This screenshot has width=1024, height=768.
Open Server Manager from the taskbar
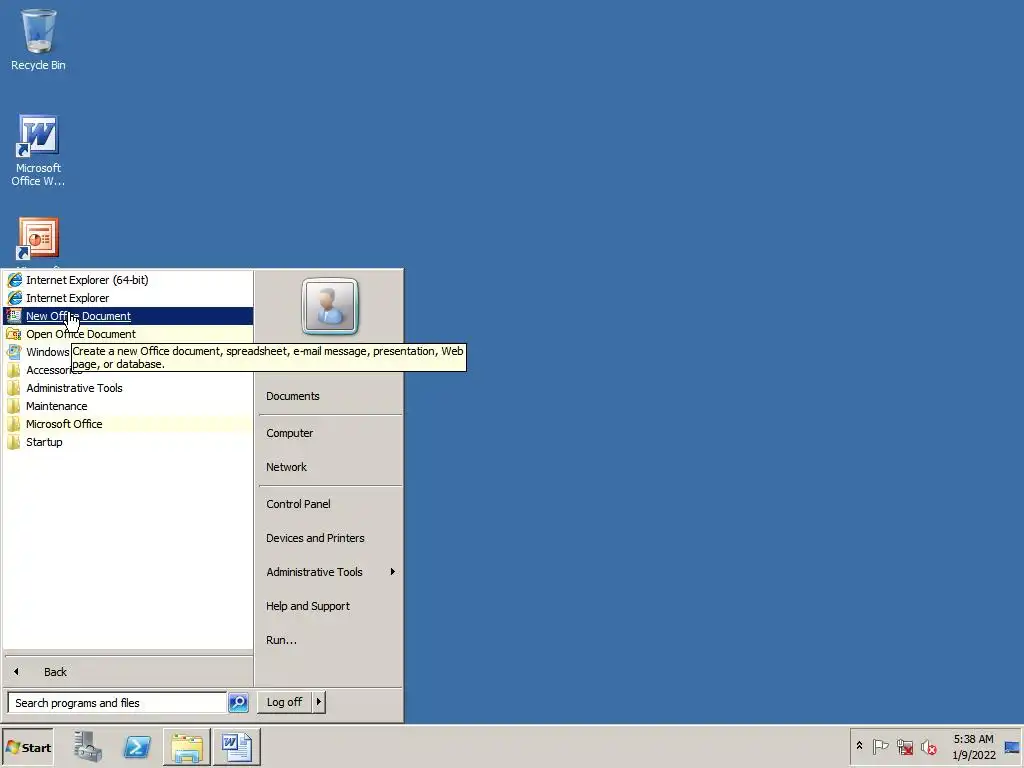tap(88, 746)
